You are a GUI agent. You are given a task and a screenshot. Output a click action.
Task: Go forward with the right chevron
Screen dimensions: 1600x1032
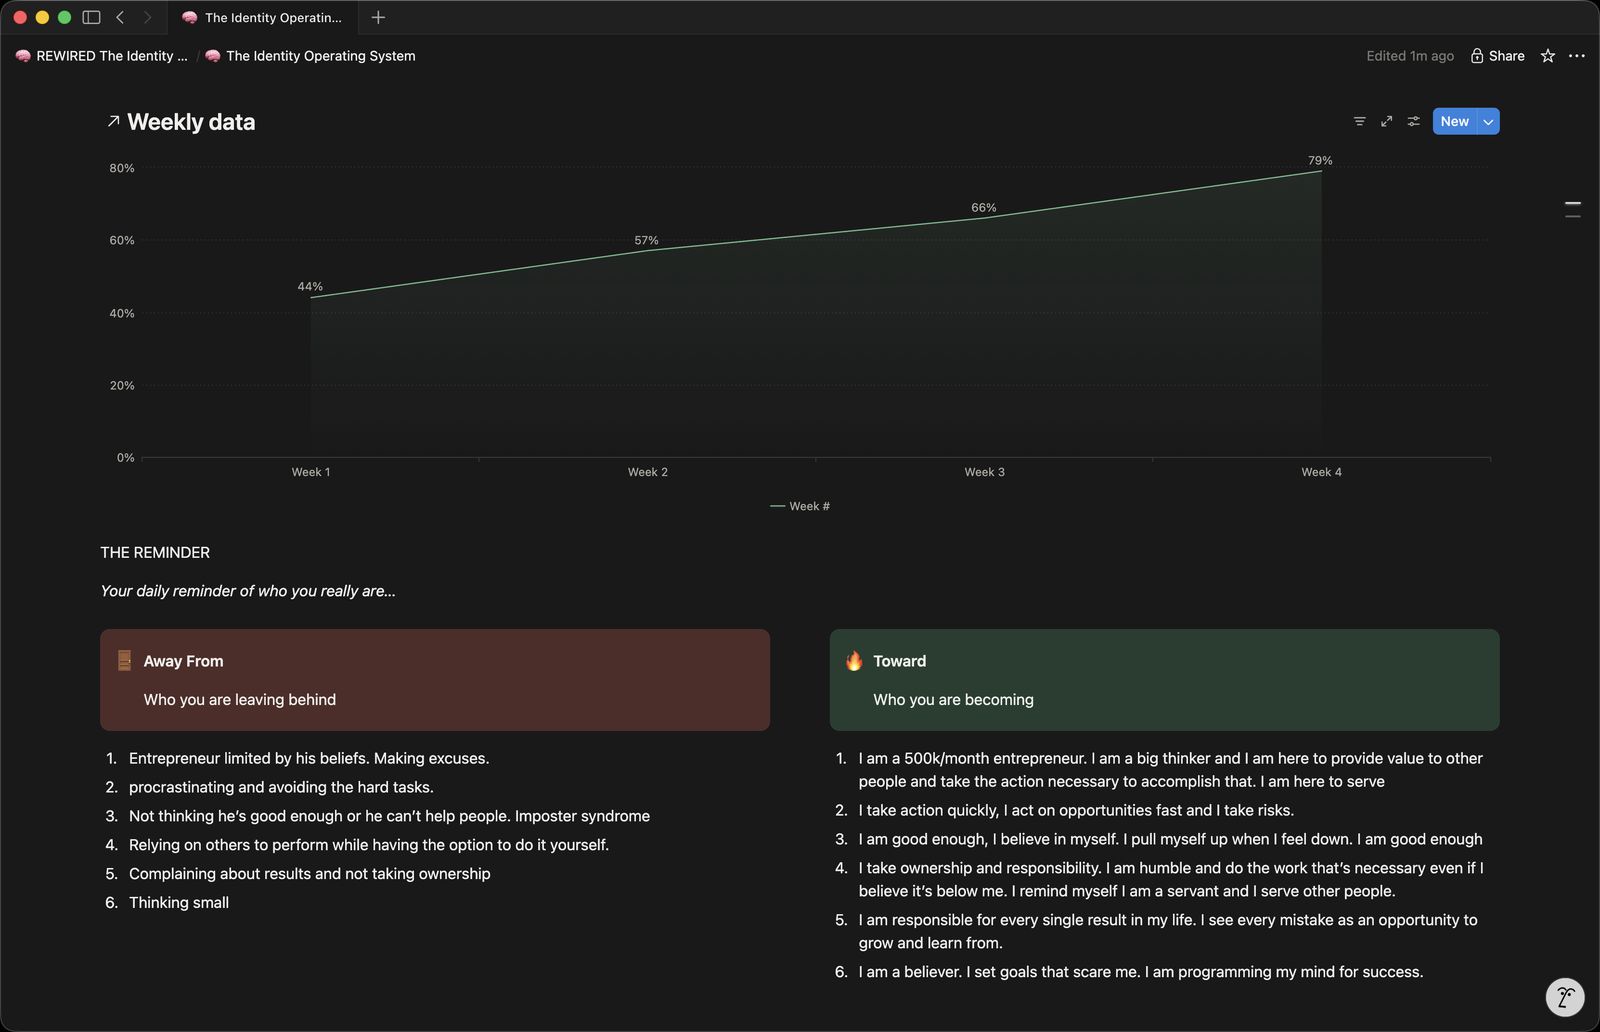[147, 17]
